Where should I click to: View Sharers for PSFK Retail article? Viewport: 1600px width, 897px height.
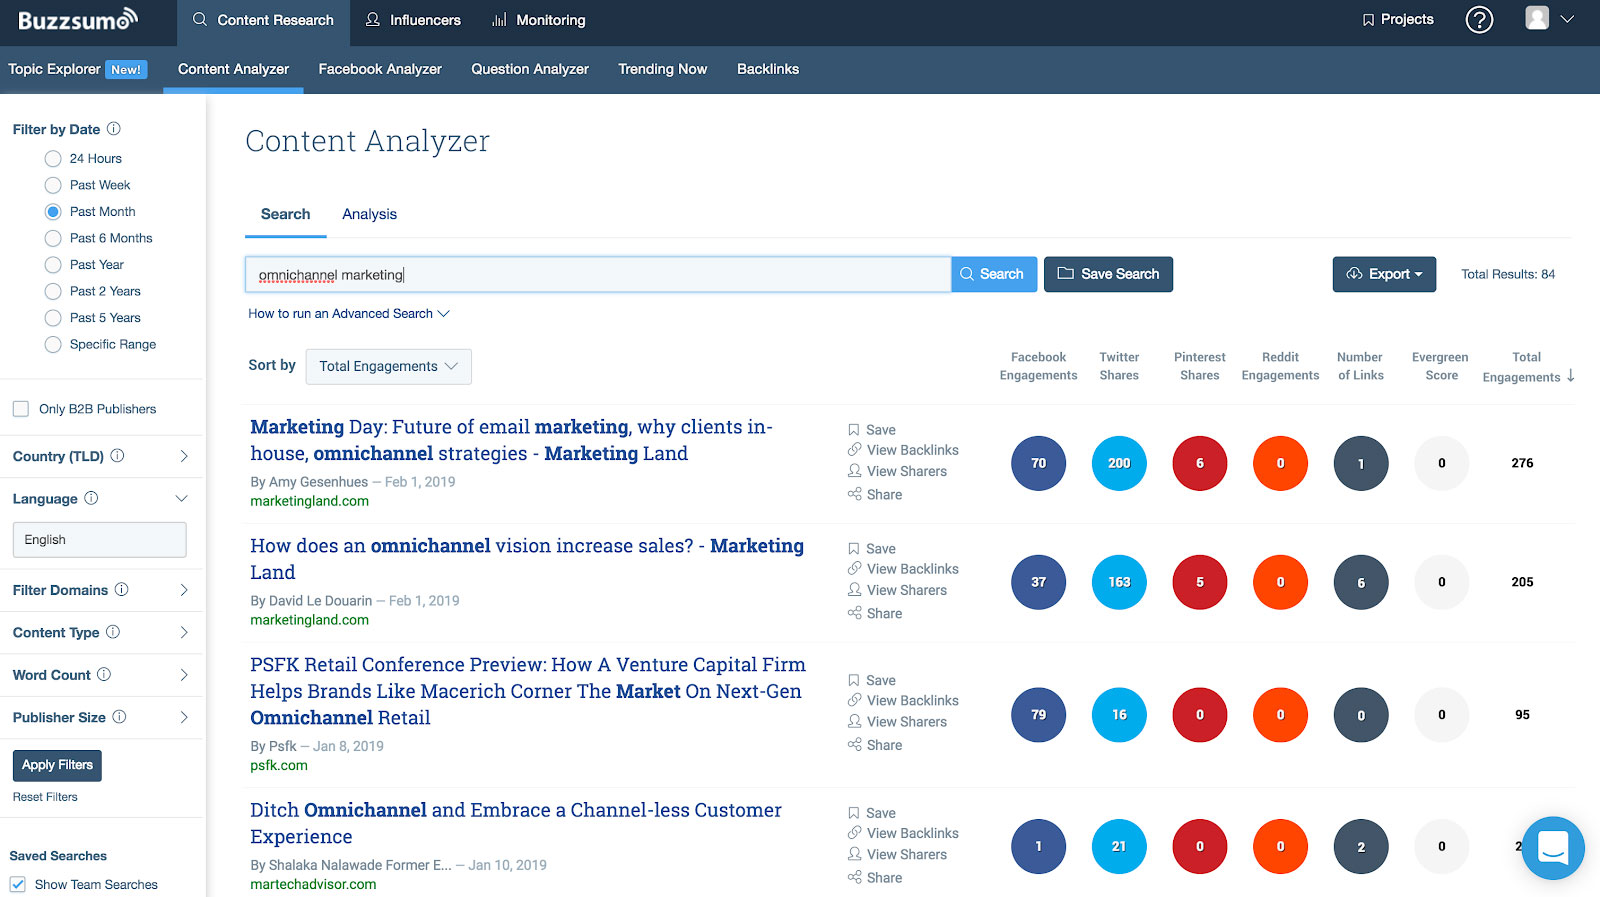click(x=897, y=722)
